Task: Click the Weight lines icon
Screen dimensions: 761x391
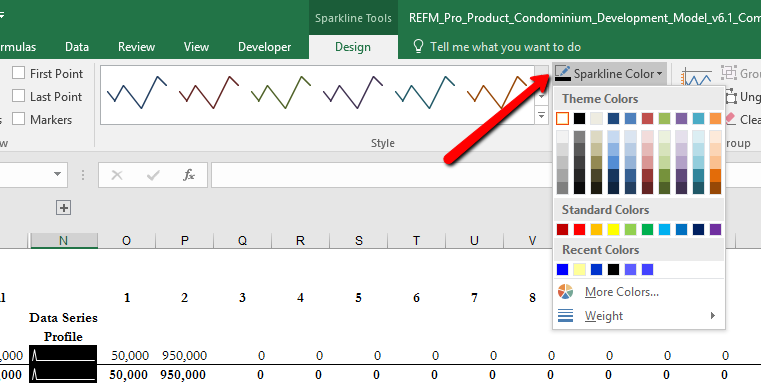Action: pyautogui.click(x=565, y=315)
